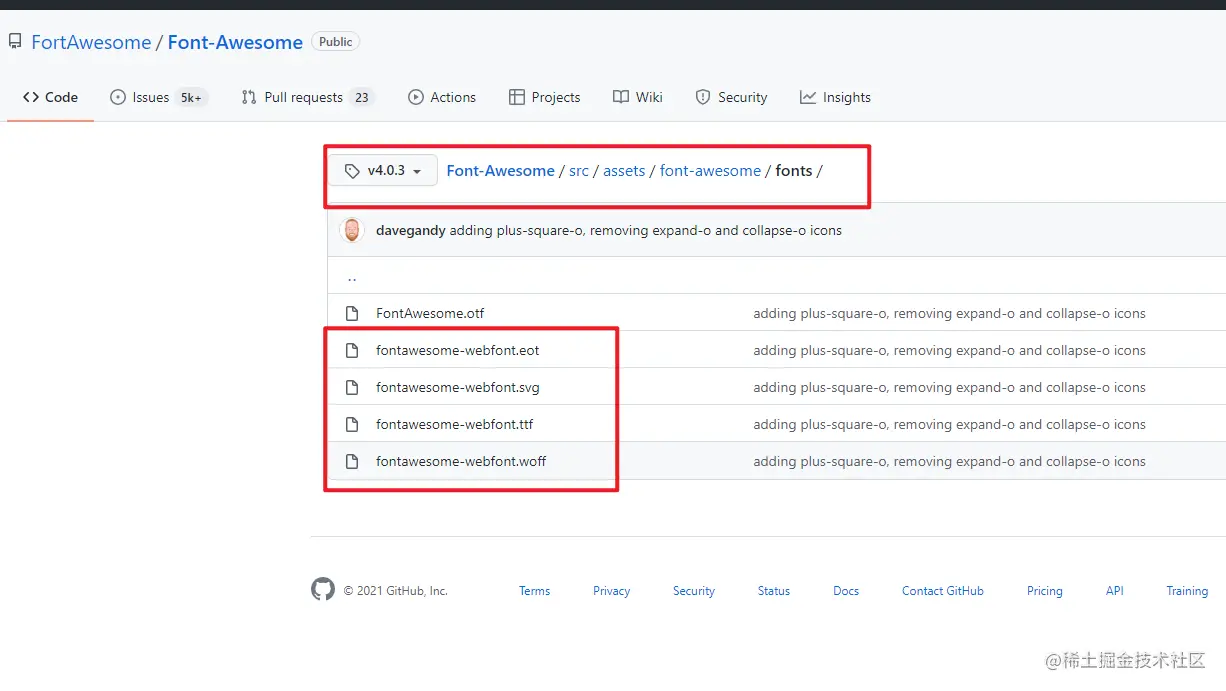Open the Privacy footer link
The height and width of the screenshot is (691, 1226).
pos(611,591)
